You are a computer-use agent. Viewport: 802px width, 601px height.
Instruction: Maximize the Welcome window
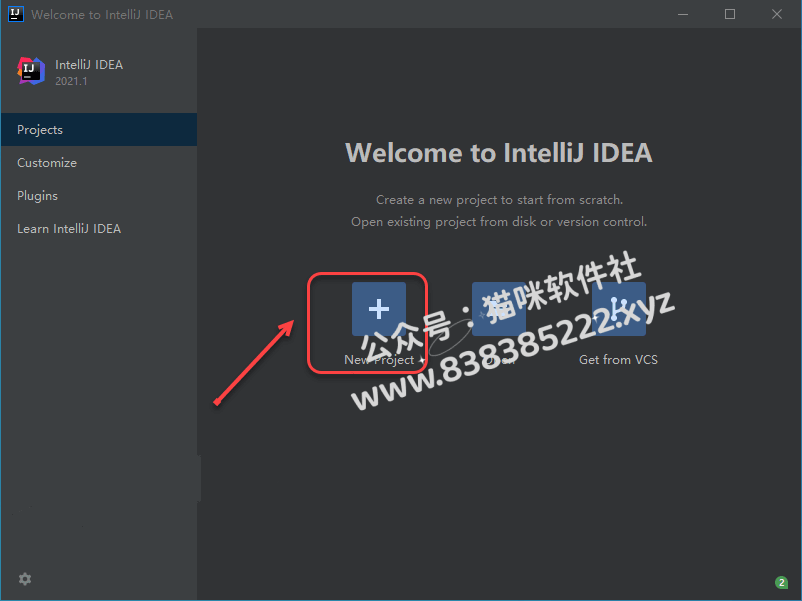pos(730,14)
